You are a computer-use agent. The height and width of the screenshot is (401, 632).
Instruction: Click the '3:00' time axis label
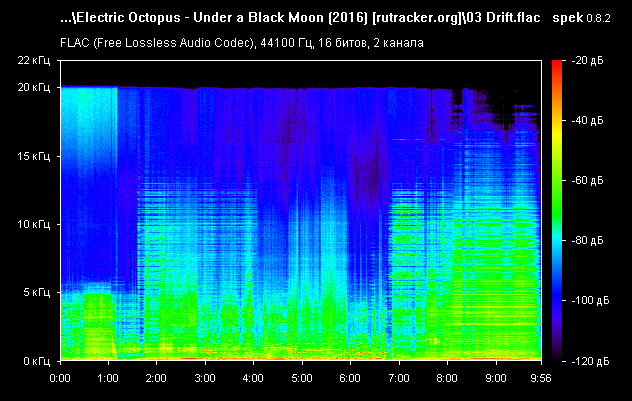coord(205,378)
